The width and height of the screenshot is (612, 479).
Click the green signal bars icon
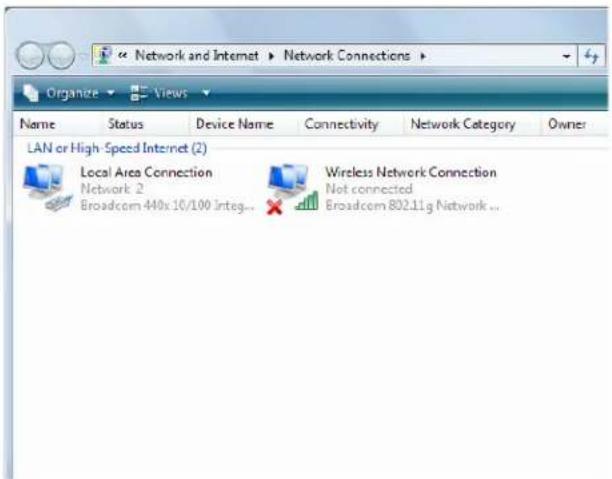coord(307,201)
